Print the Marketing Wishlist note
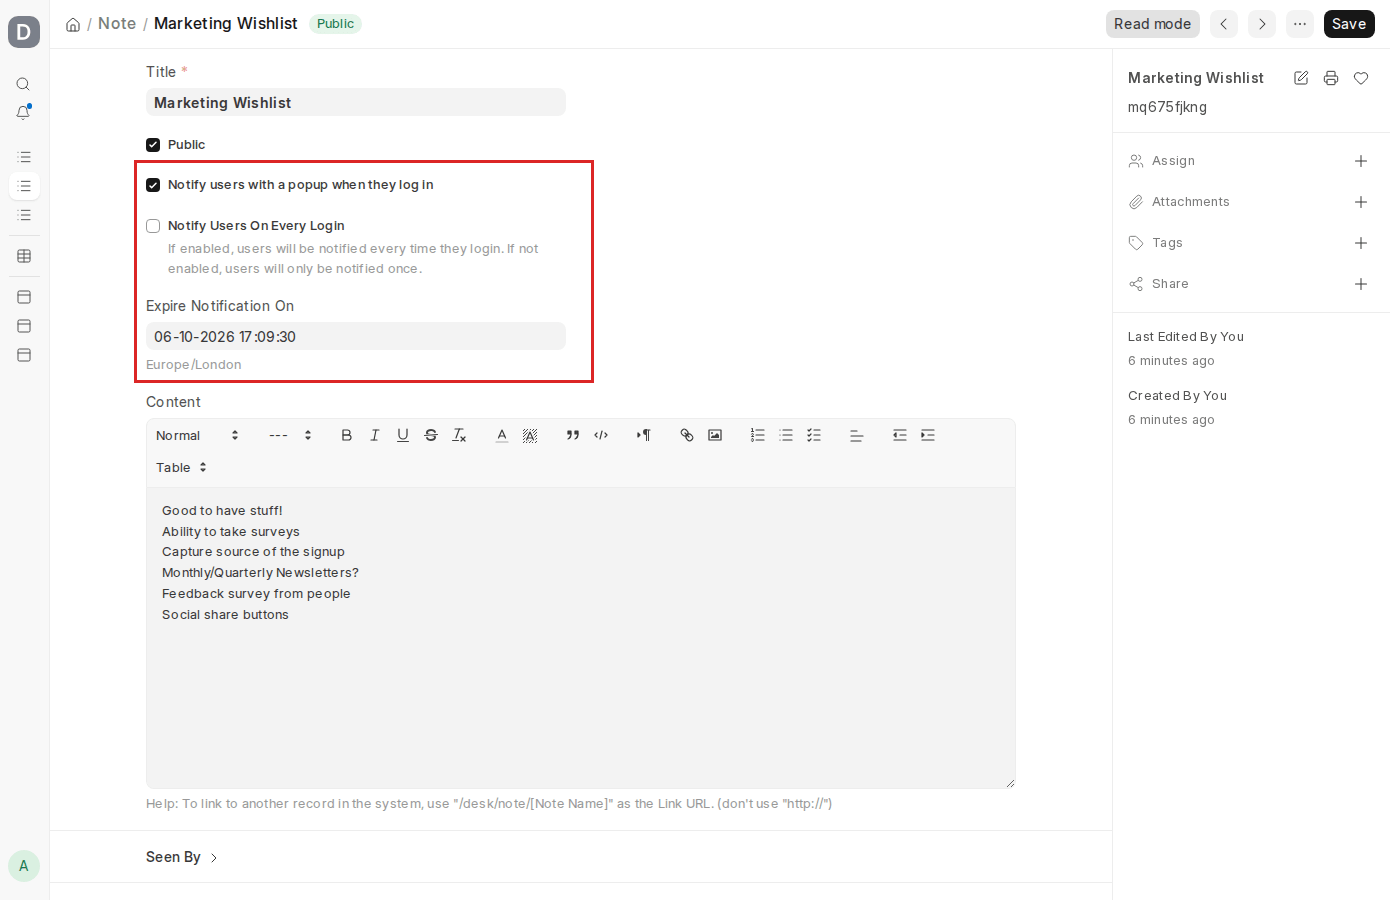The image size is (1400, 900). pyautogui.click(x=1331, y=78)
